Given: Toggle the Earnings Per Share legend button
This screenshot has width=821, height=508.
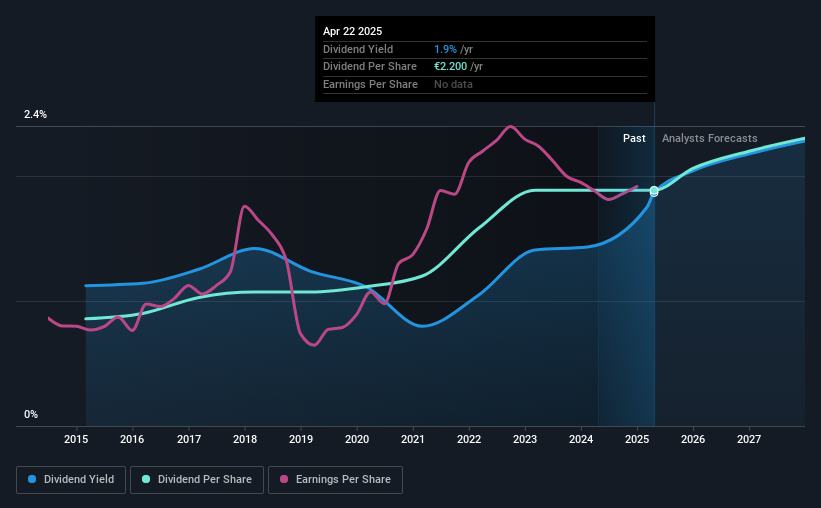Looking at the screenshot, I should (335, 480).
